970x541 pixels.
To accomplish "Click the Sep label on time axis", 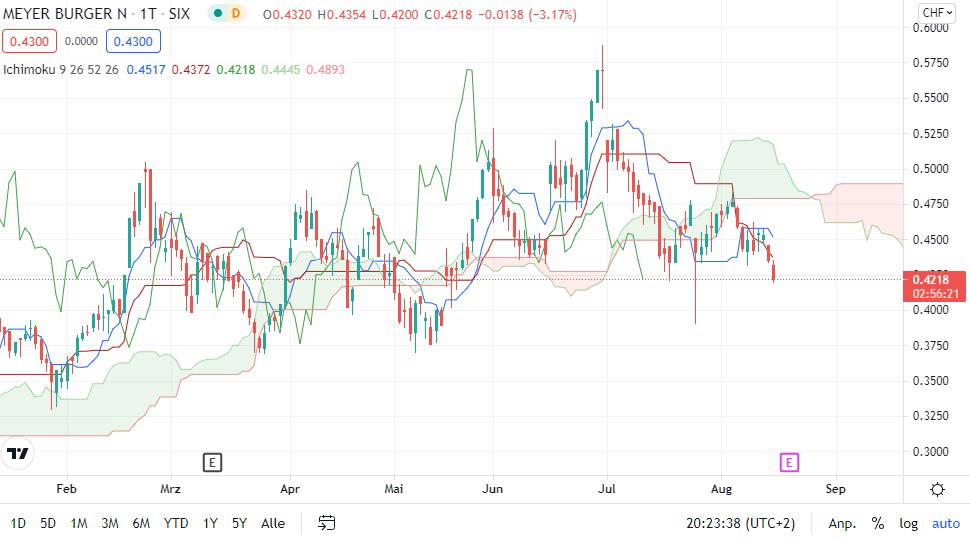I will [835, 488].
